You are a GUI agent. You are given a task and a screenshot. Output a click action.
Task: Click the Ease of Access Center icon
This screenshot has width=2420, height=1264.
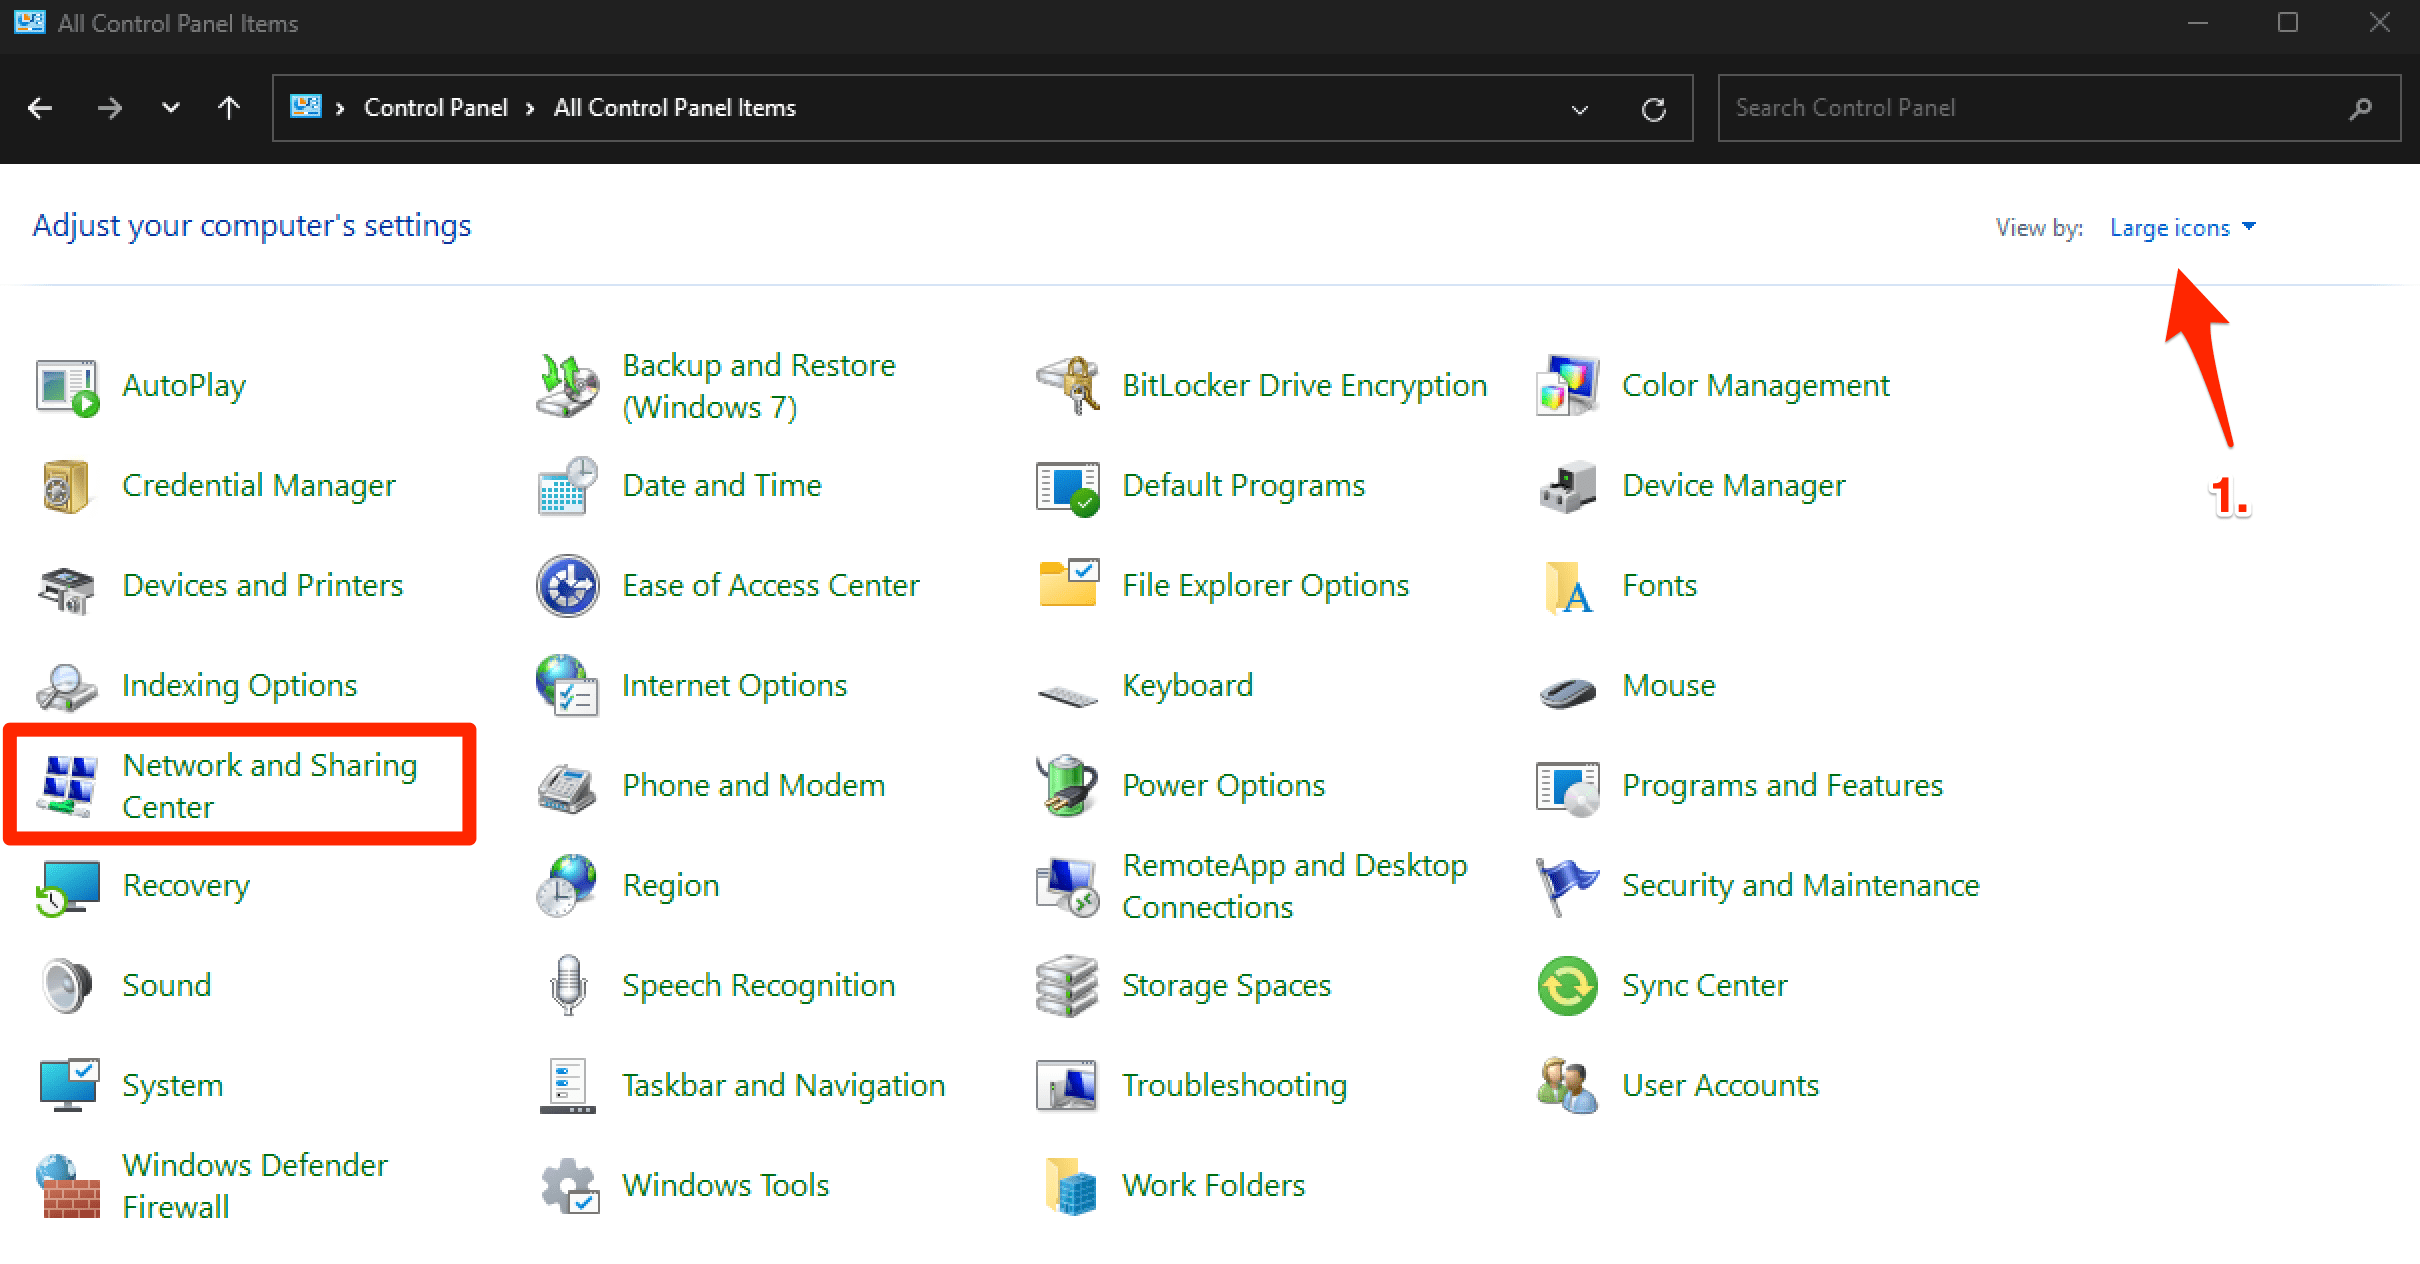[568, 586]
